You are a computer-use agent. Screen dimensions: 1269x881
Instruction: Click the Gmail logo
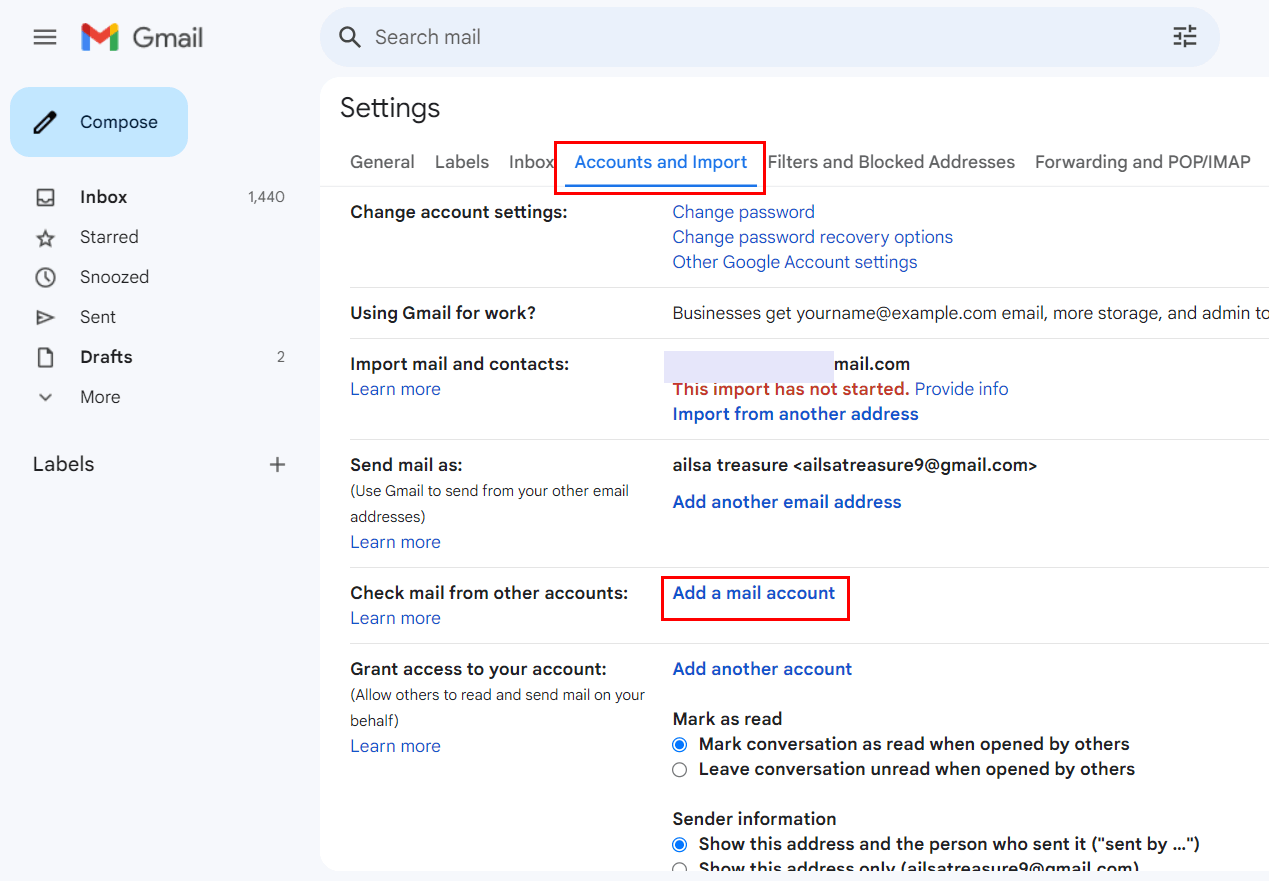coord(142,38)
